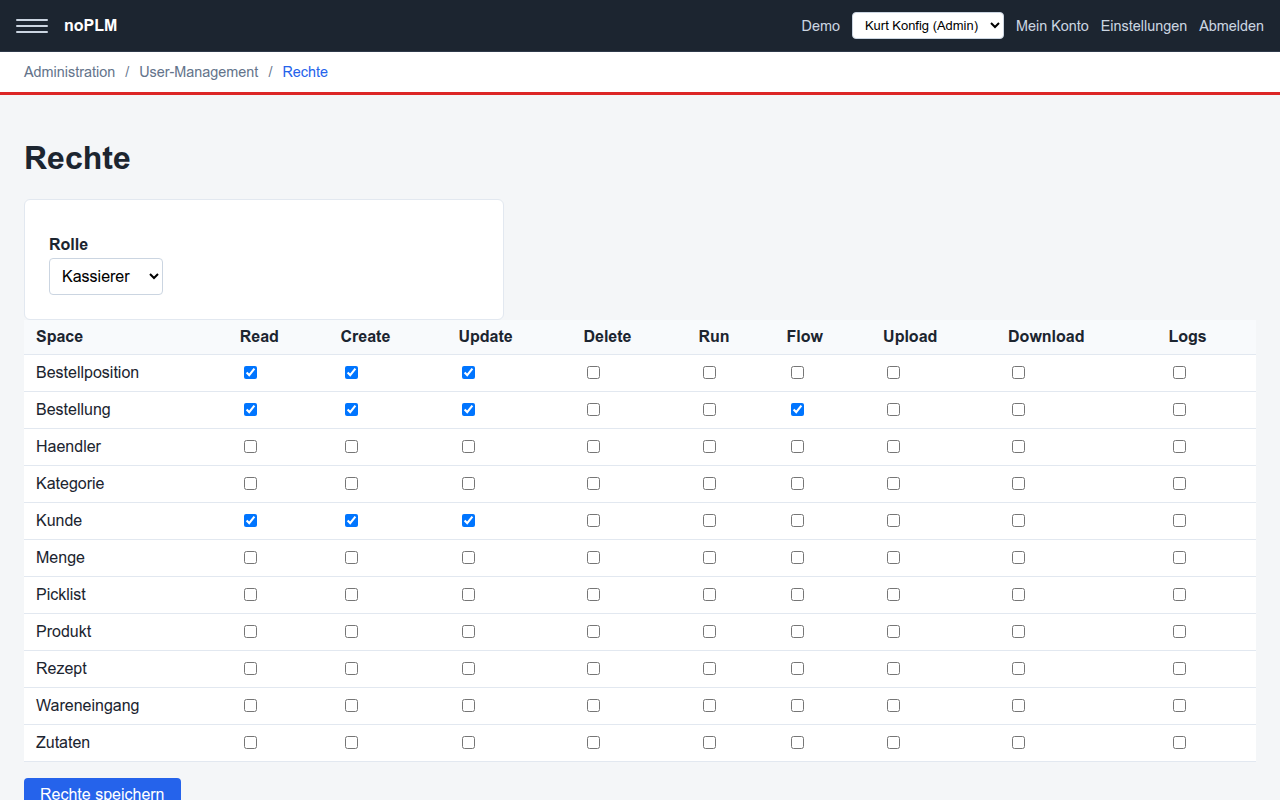Click the noPLM logo text
This screenshot has height=800, width=1280.
coord(91,26)
